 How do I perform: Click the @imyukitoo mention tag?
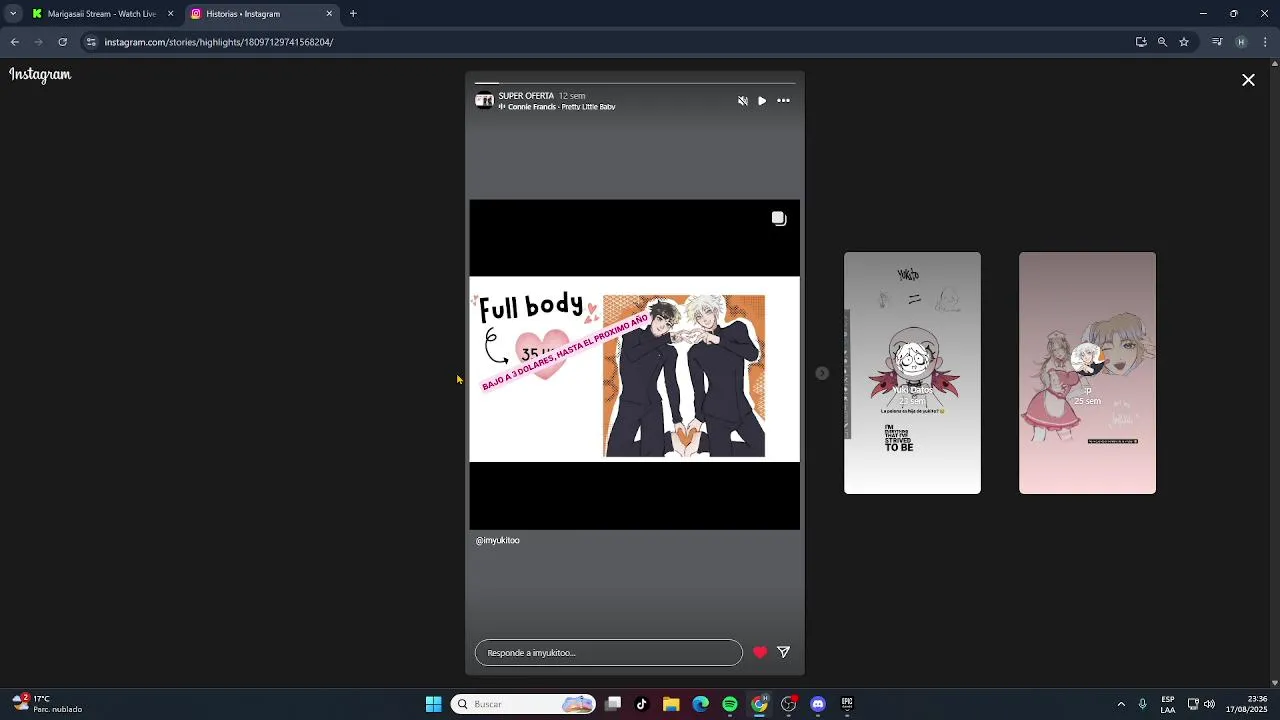pos(497,540)
